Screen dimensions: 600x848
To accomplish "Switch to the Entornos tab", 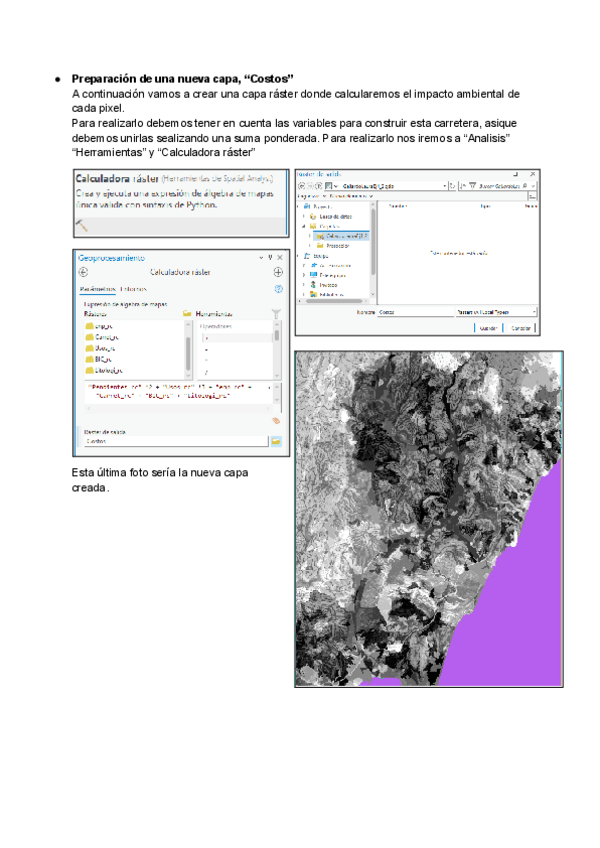I will [133, 289].
